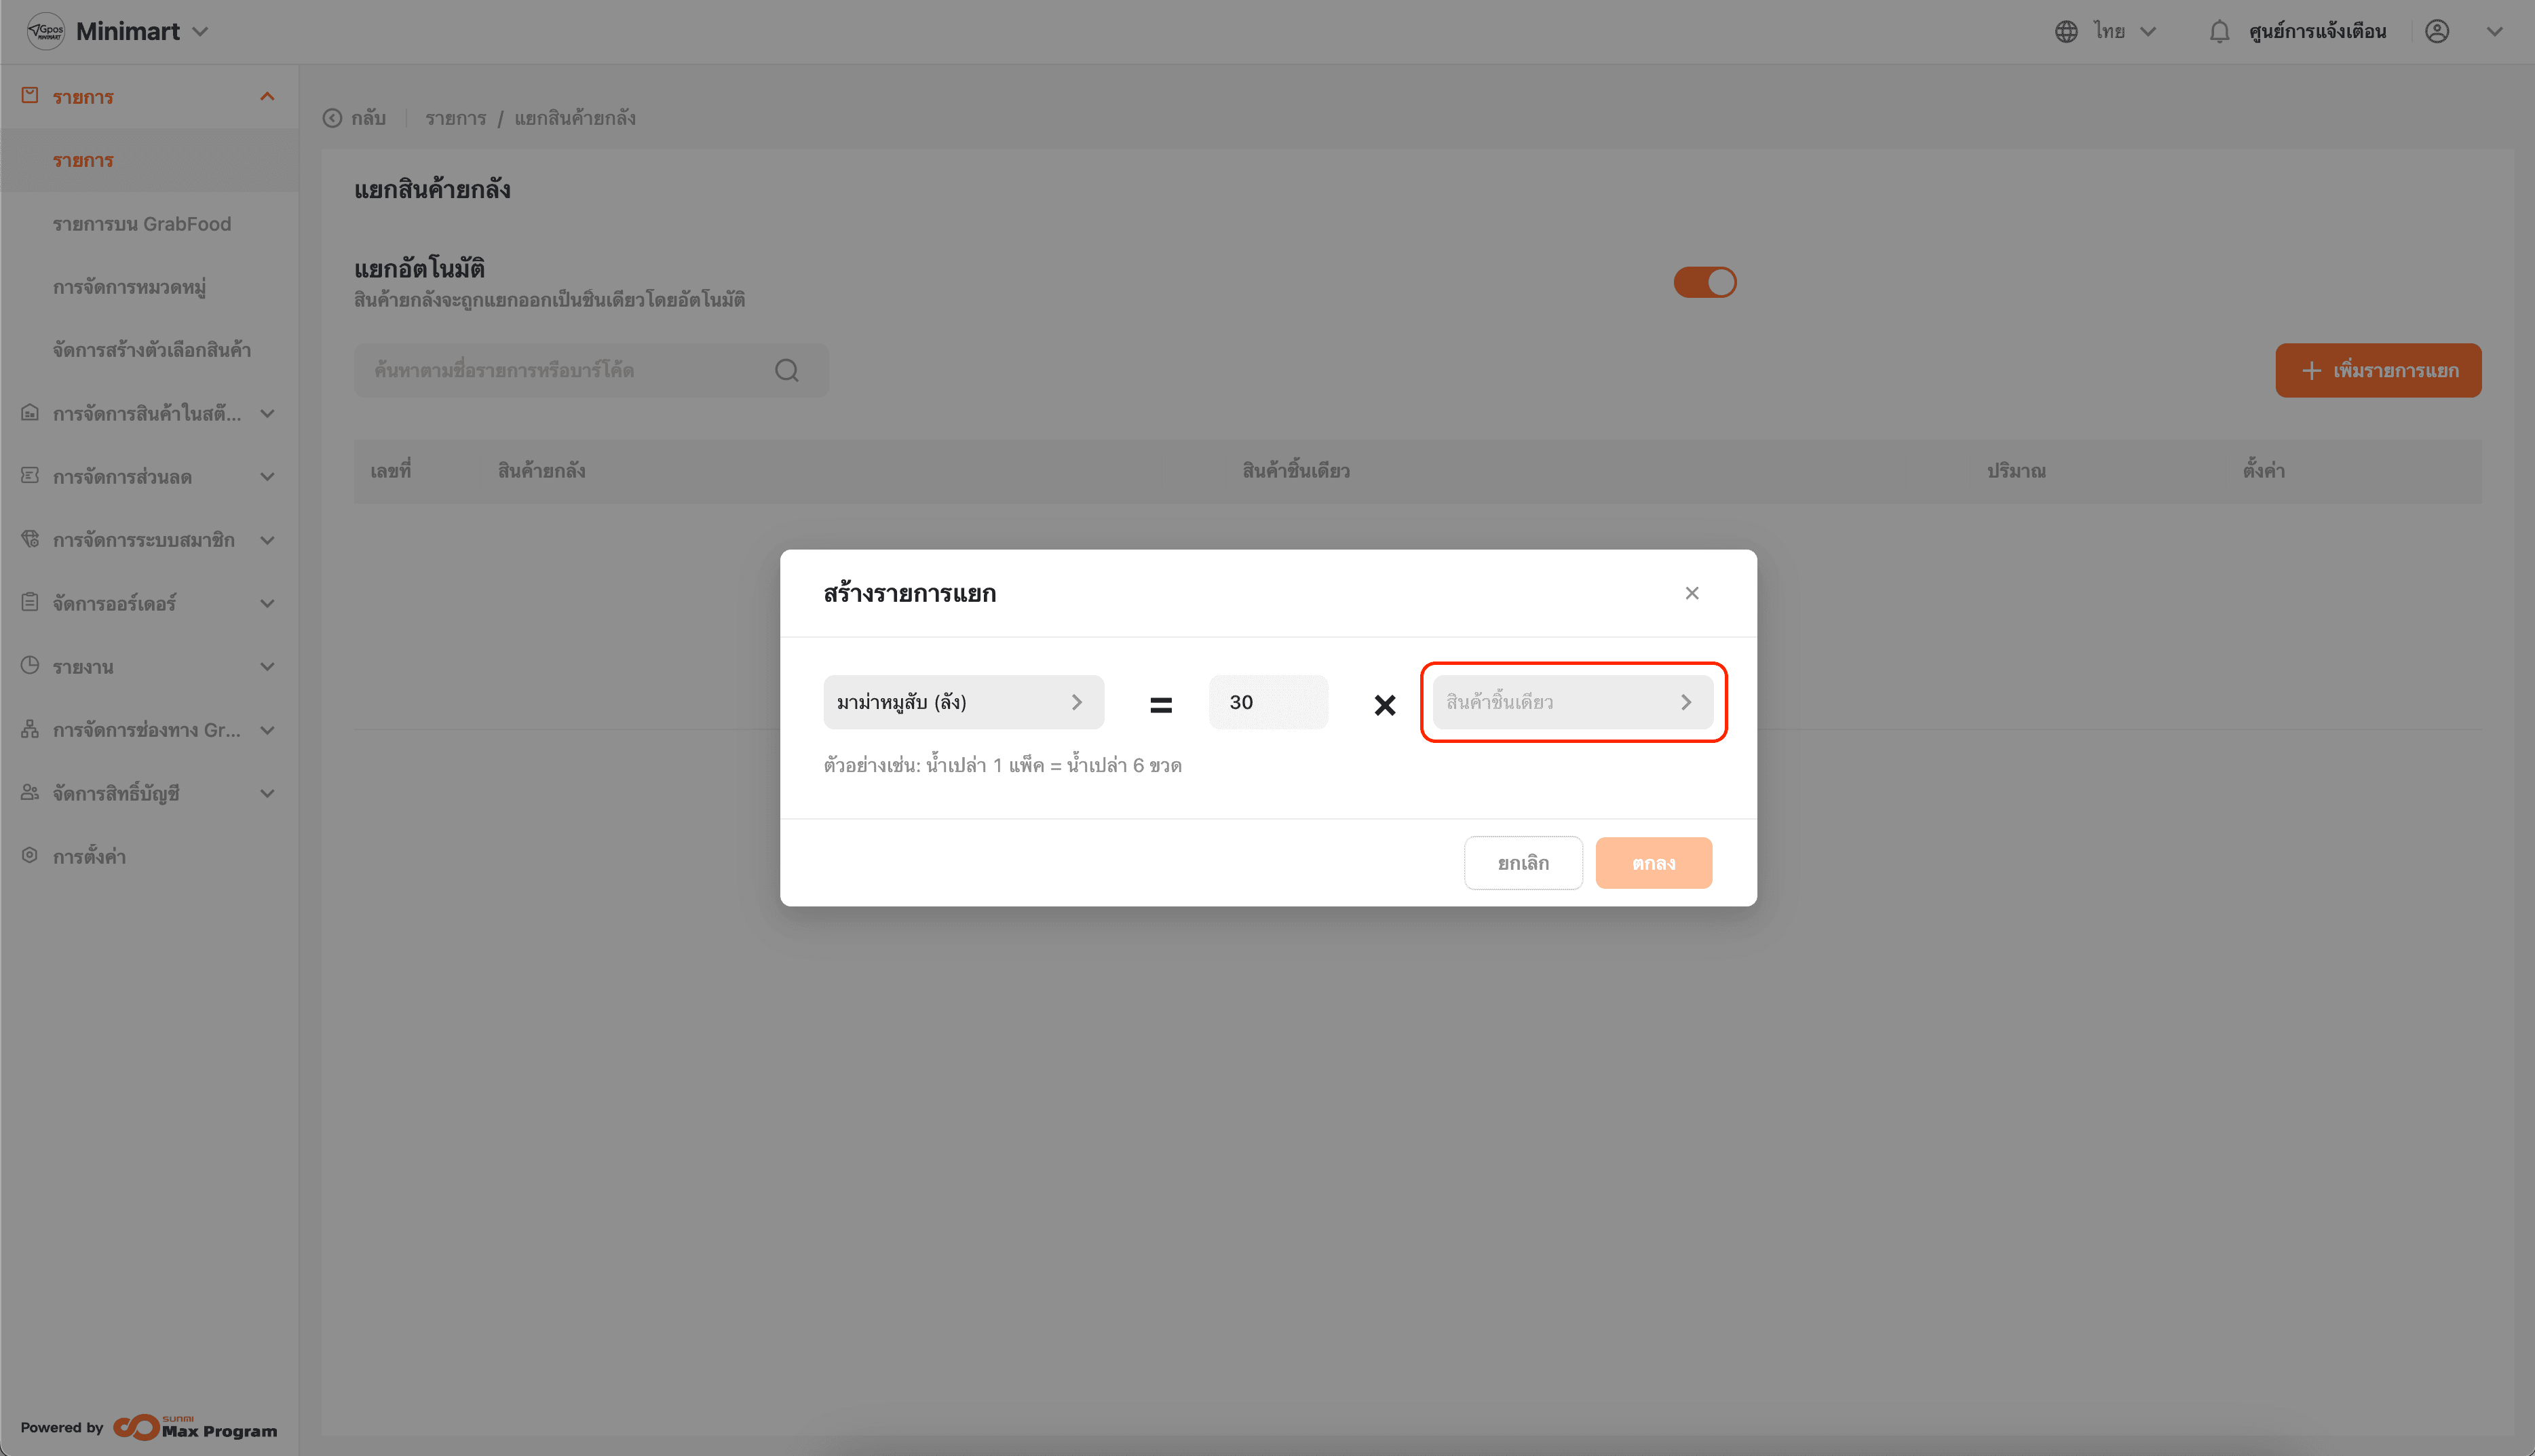
Task: Click the quantity field showing 30
Action: [x=1267, y=702]
